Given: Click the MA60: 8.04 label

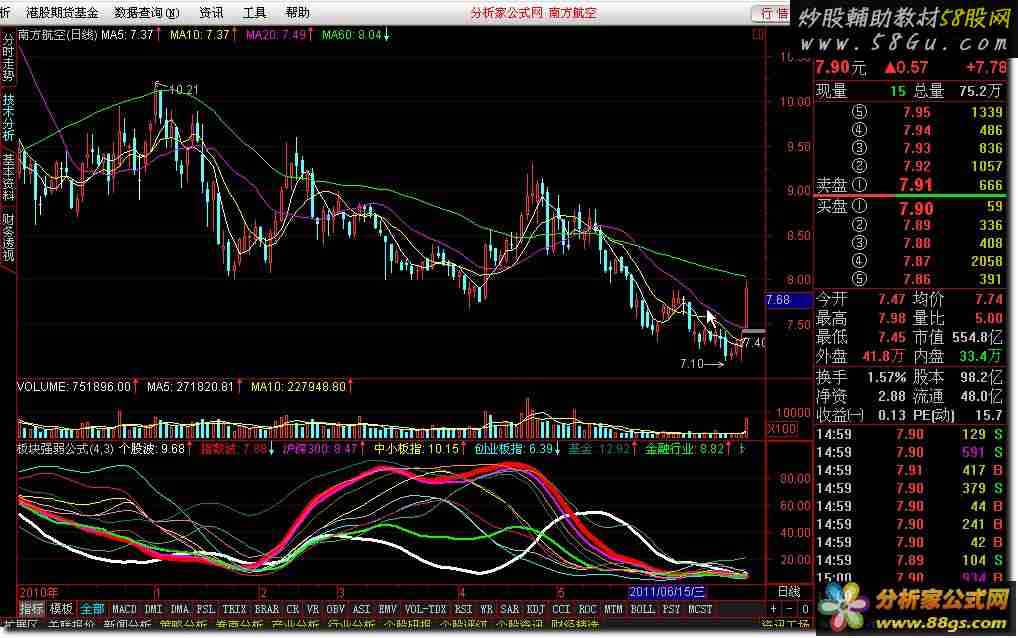Looking at the screenshot, I should click(352, 34).
